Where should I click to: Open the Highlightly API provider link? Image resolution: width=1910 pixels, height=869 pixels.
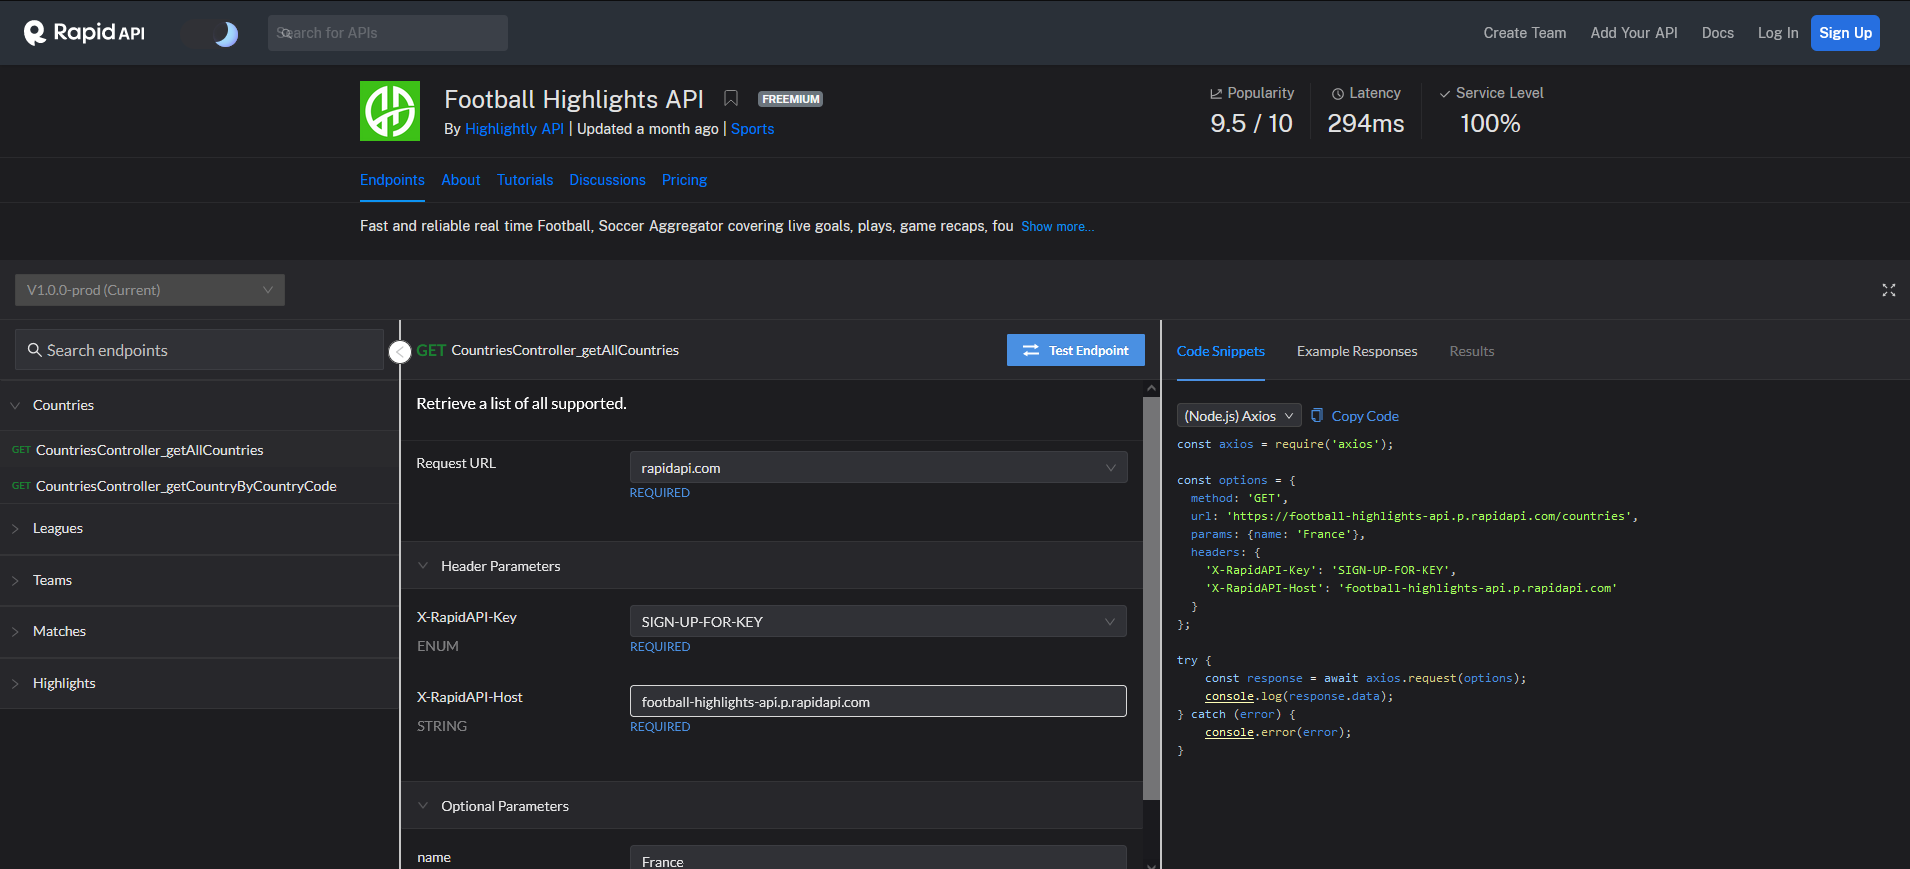point(514,129)
